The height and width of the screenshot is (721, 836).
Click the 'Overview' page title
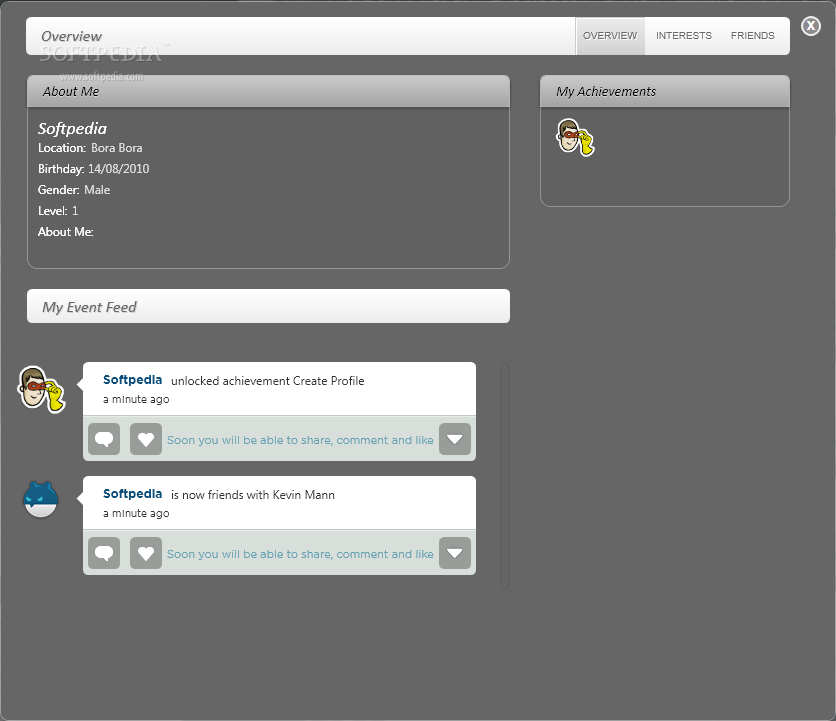(x=71, y=36)
